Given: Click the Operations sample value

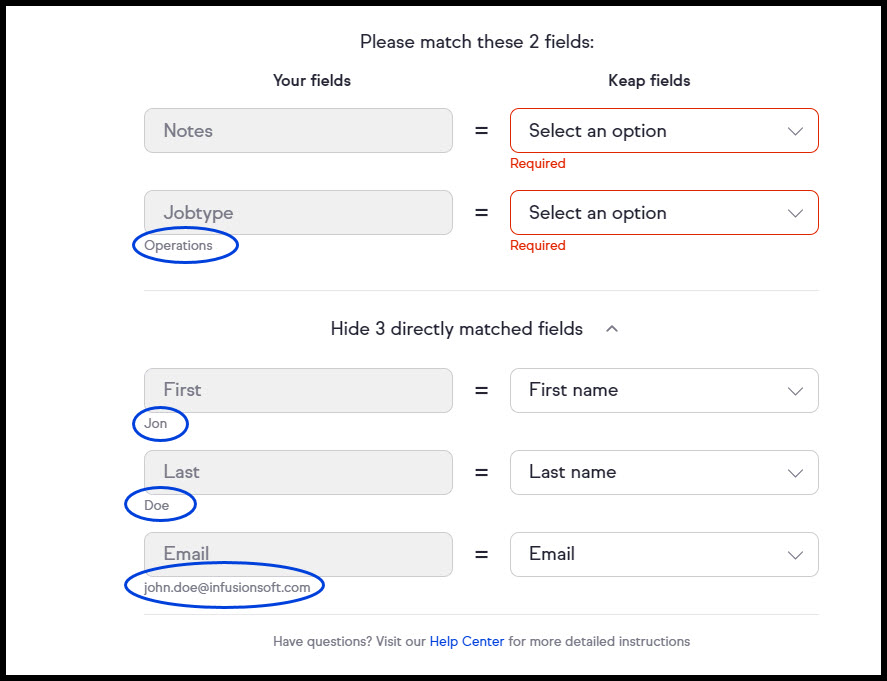Looking at the screenshot, I should 179,245.
